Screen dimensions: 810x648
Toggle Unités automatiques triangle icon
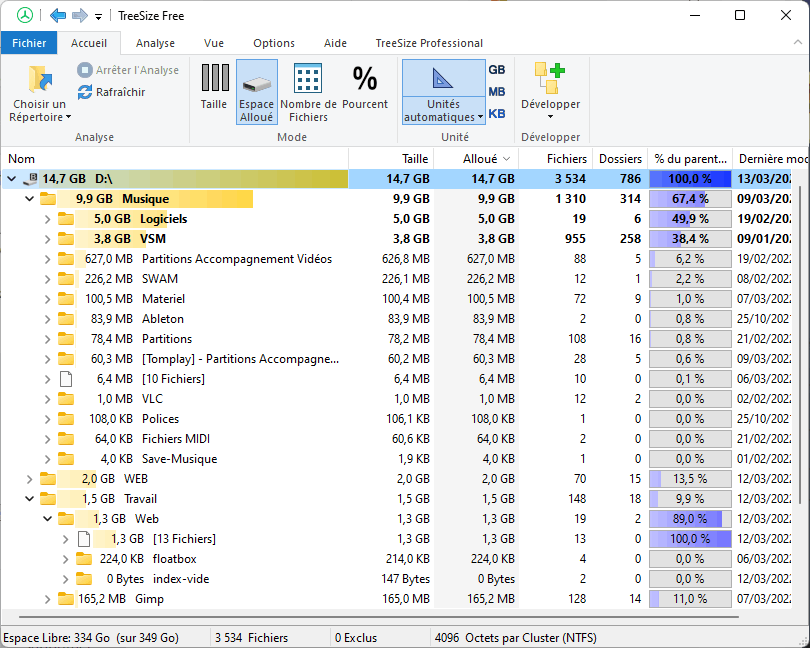click(x=443, y=79)
